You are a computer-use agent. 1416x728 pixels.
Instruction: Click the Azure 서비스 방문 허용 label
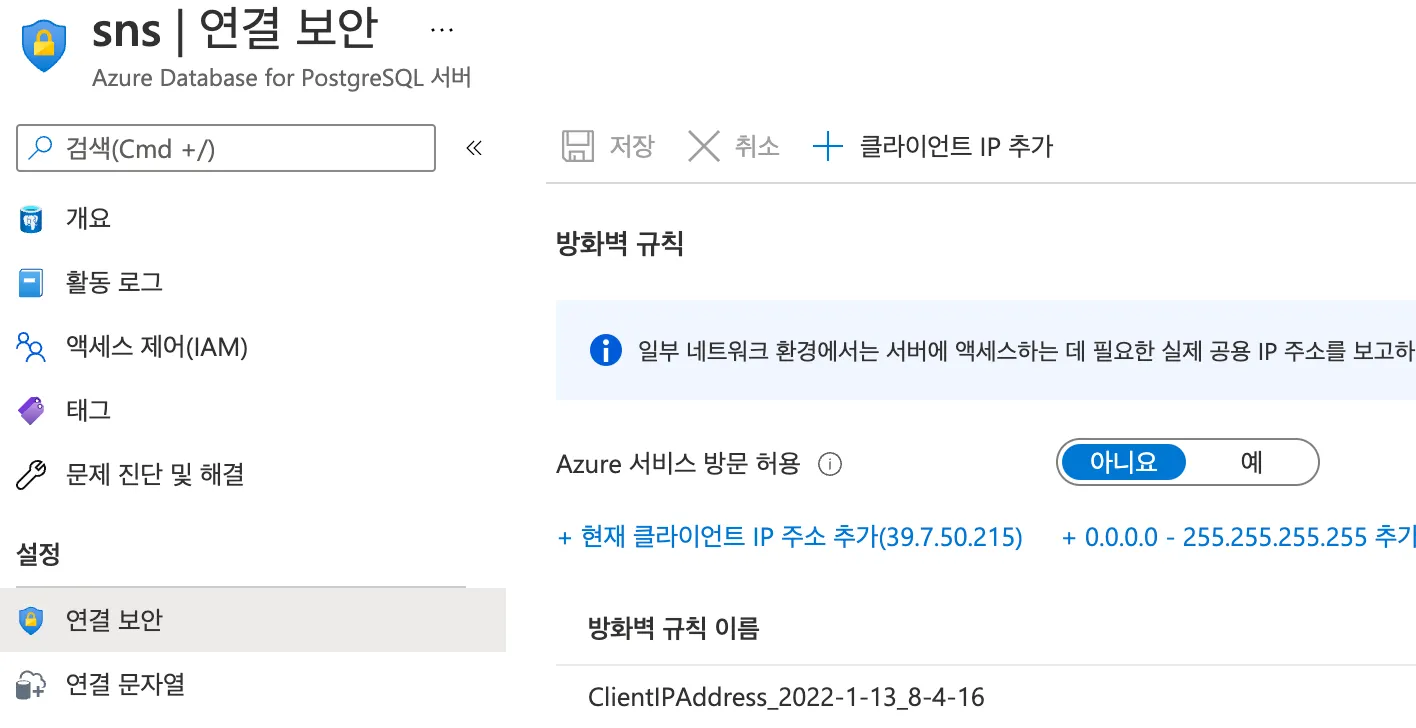678,463
